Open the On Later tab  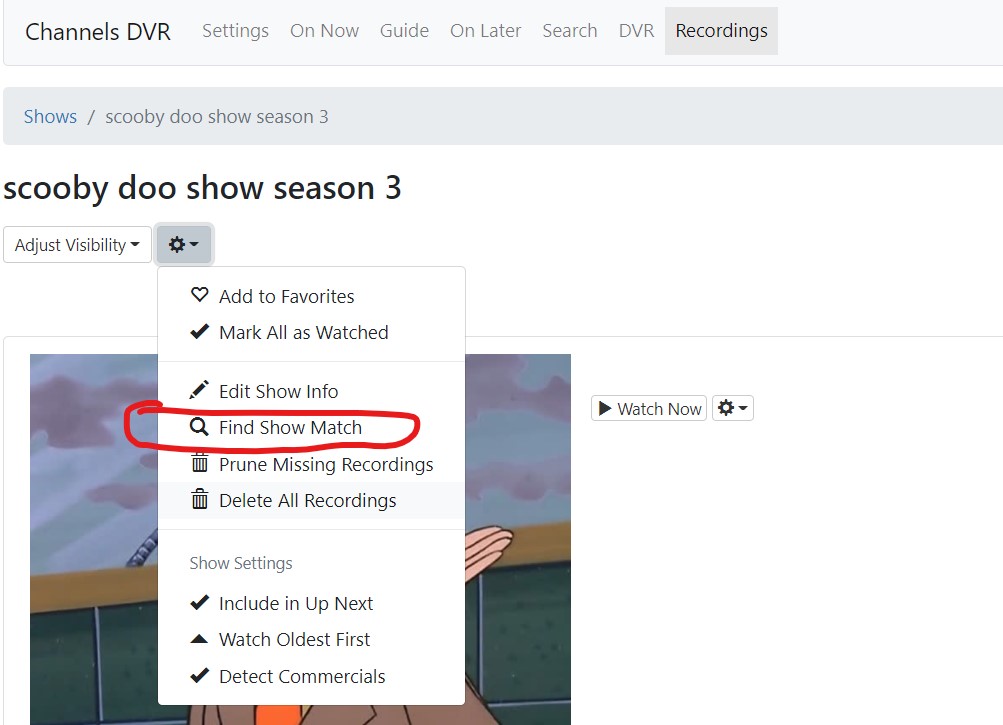[486, 31]
